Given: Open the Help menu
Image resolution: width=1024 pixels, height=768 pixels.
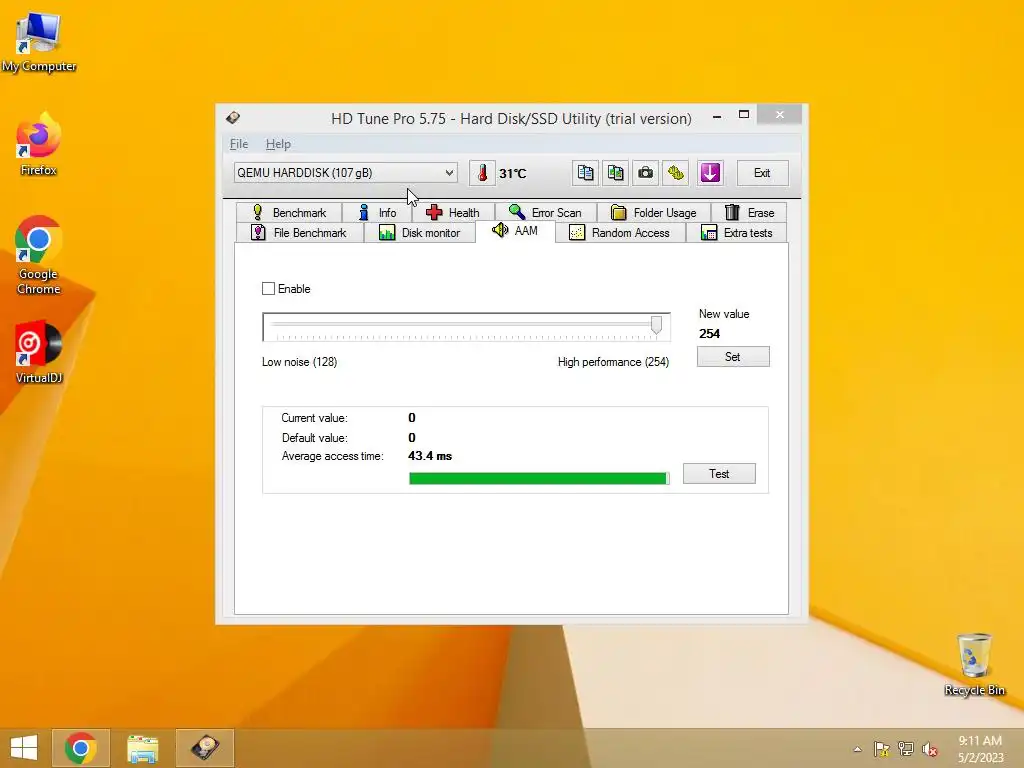Looking at the screenshot, I should click(278, 144).
